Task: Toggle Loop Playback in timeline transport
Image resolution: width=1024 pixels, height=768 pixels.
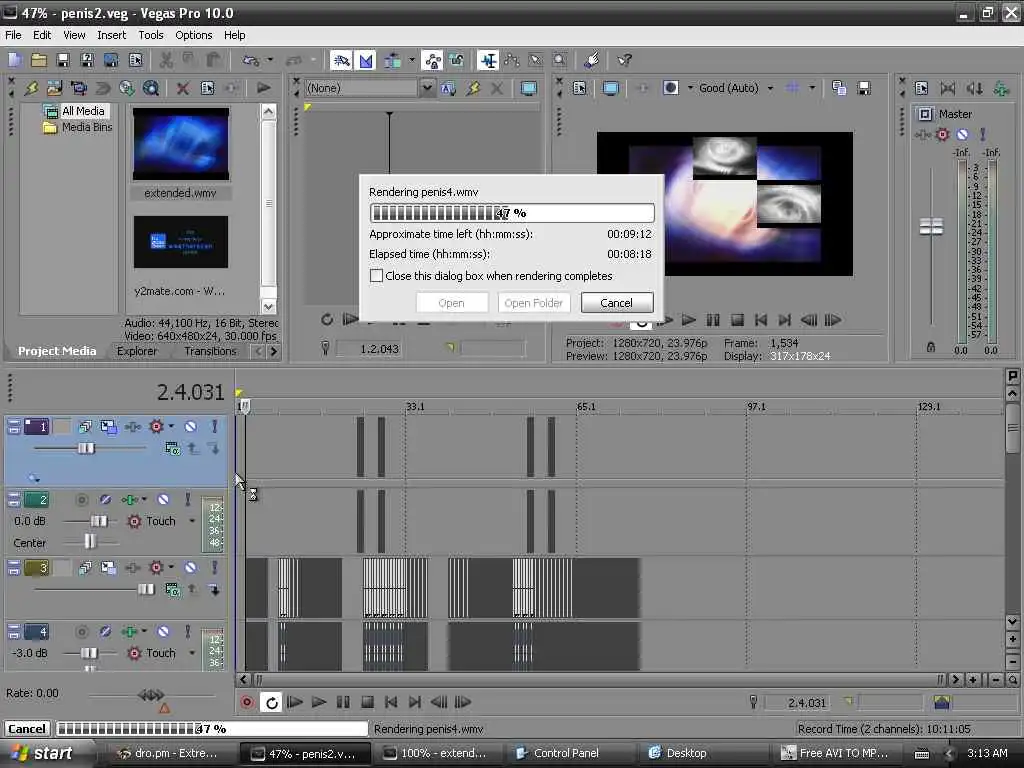Action: coord(271,702)
